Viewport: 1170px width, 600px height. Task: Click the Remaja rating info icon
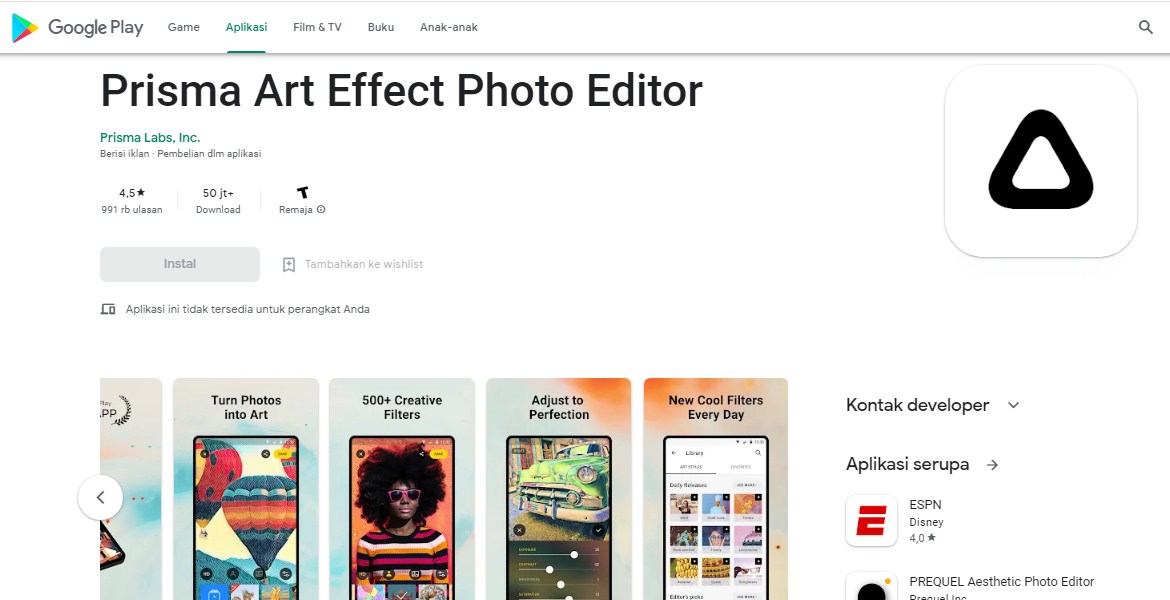[x=321, y=210]
